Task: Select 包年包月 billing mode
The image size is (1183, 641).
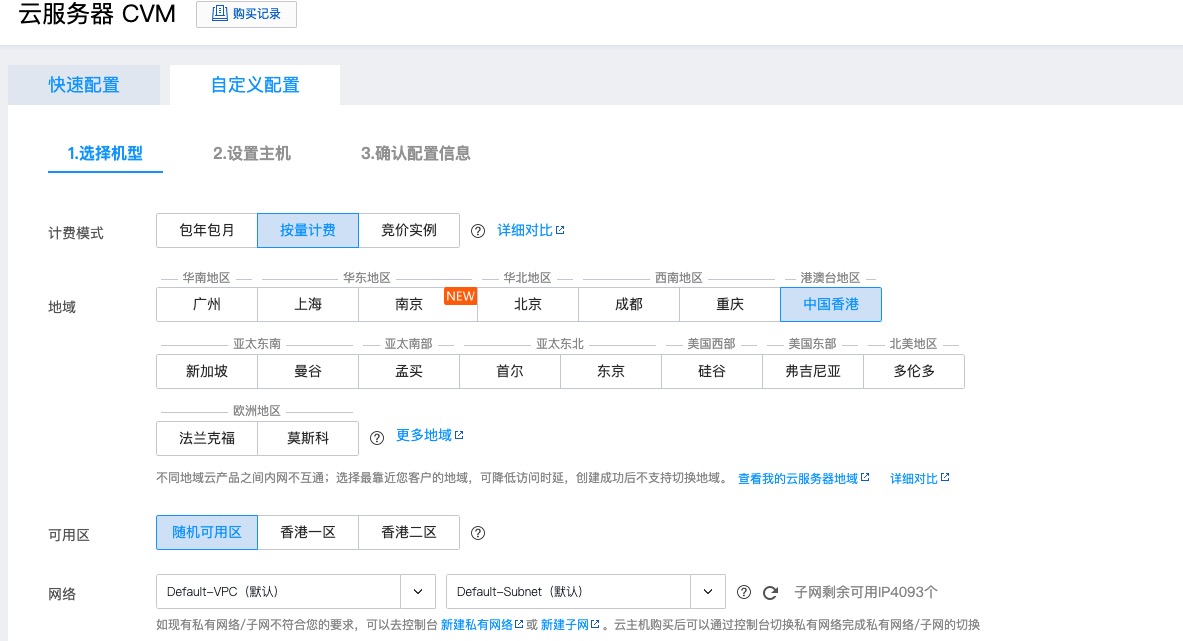Action: pyautogui.click(x=206, y=229)
